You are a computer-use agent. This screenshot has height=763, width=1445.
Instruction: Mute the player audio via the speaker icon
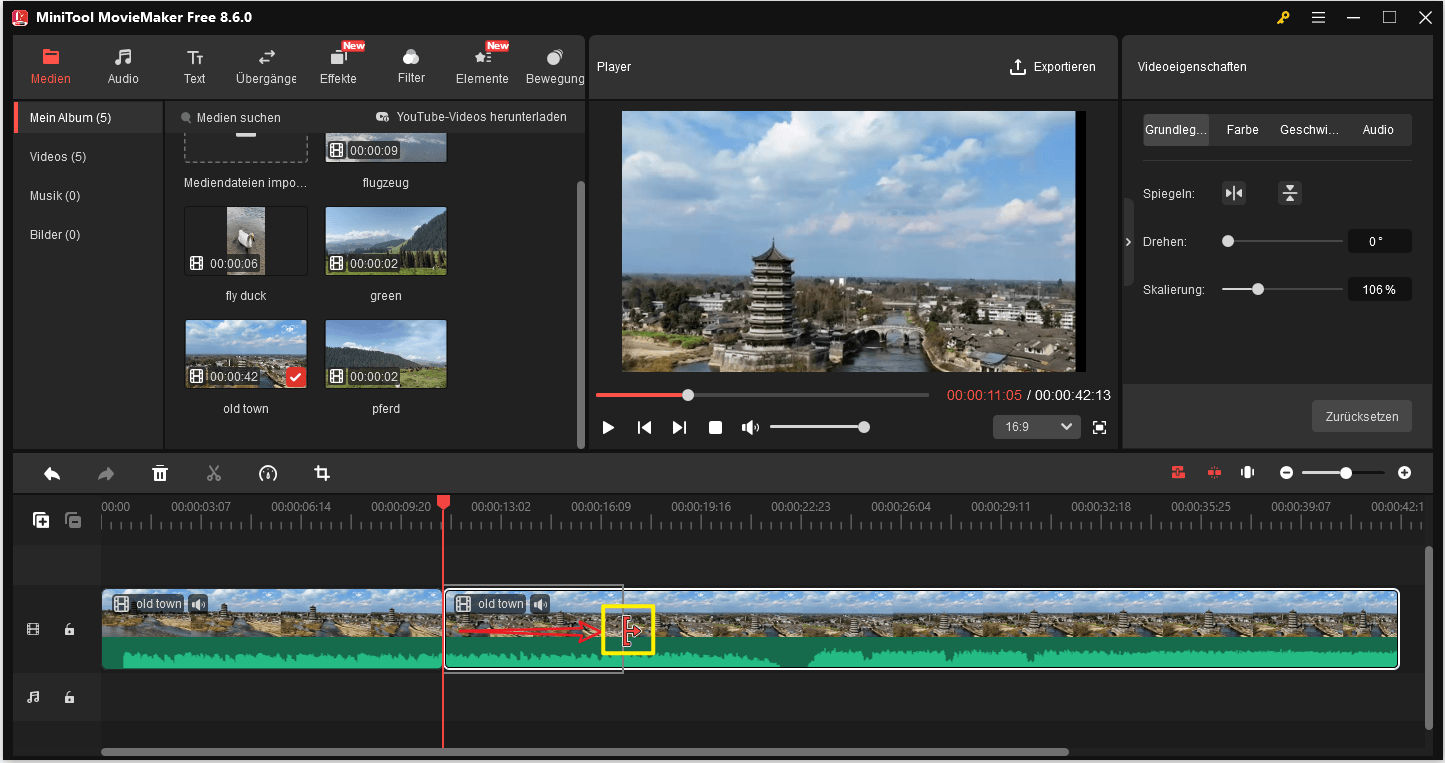pos(750,427)
